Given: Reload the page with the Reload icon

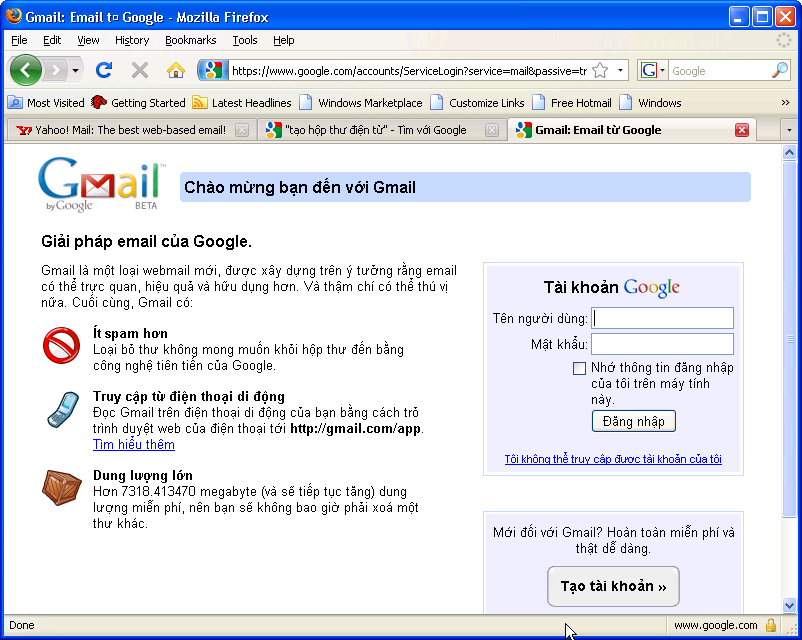Looking at the screenshot, I should coord(104,70).
